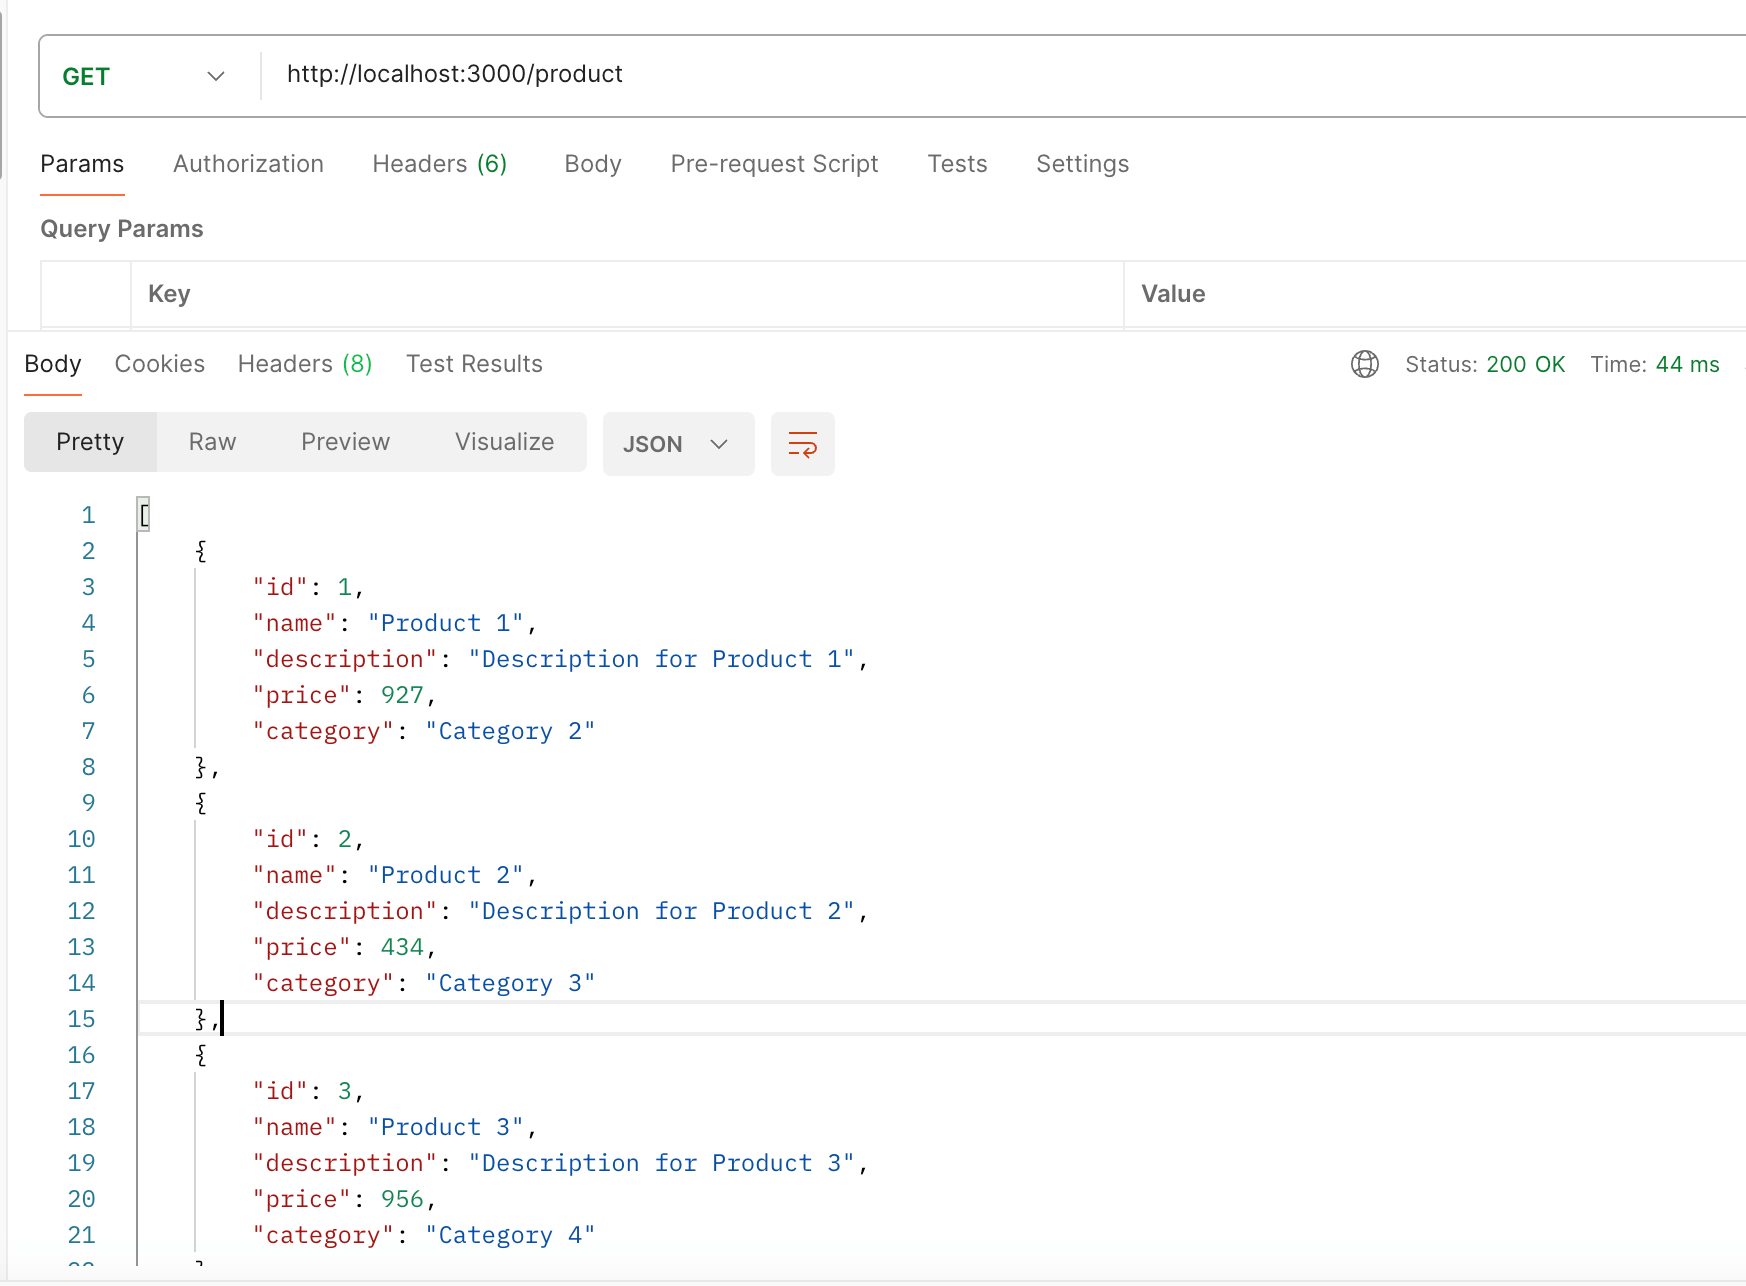Click the Status 200 OK indicator
The width and height of the screenshot is (1746, 1286).
tap(1485, 364)
